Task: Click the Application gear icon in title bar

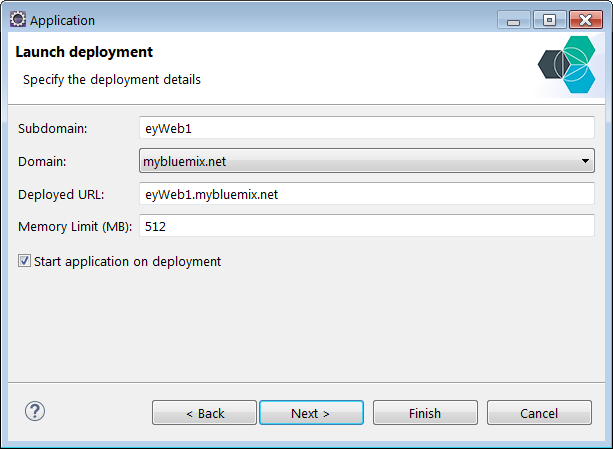Action: [x=18, y=19]
